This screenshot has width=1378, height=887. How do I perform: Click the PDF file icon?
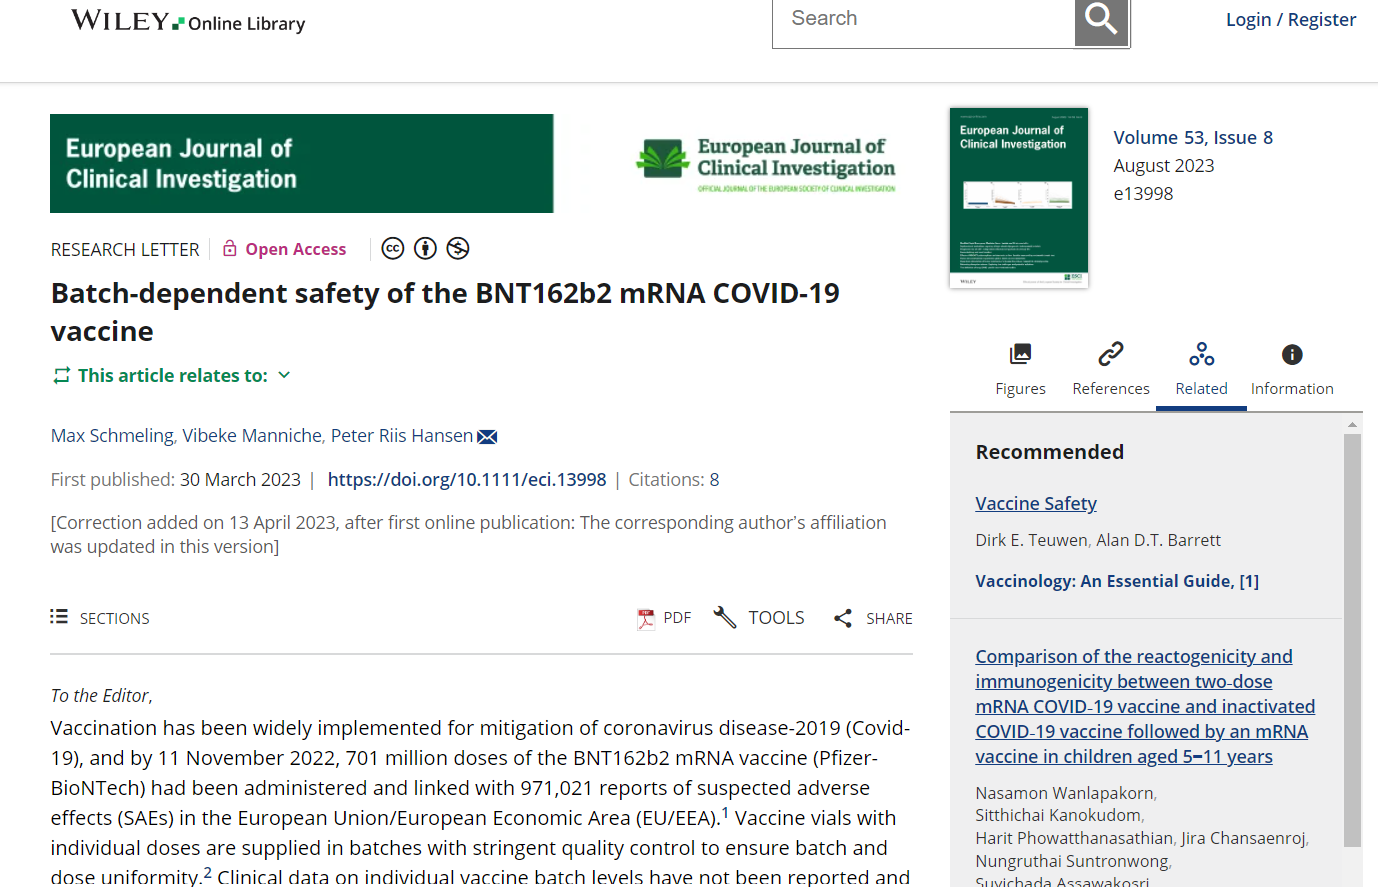[646, 619]
